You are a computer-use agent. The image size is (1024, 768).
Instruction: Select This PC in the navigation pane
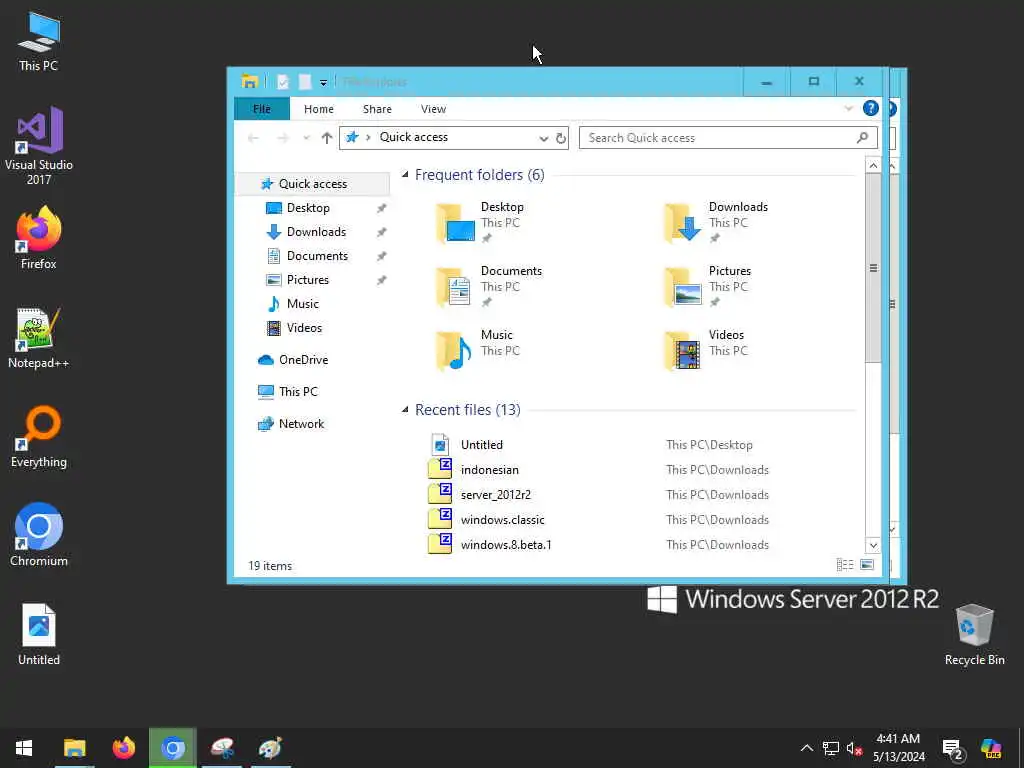[x=298, y=392]
